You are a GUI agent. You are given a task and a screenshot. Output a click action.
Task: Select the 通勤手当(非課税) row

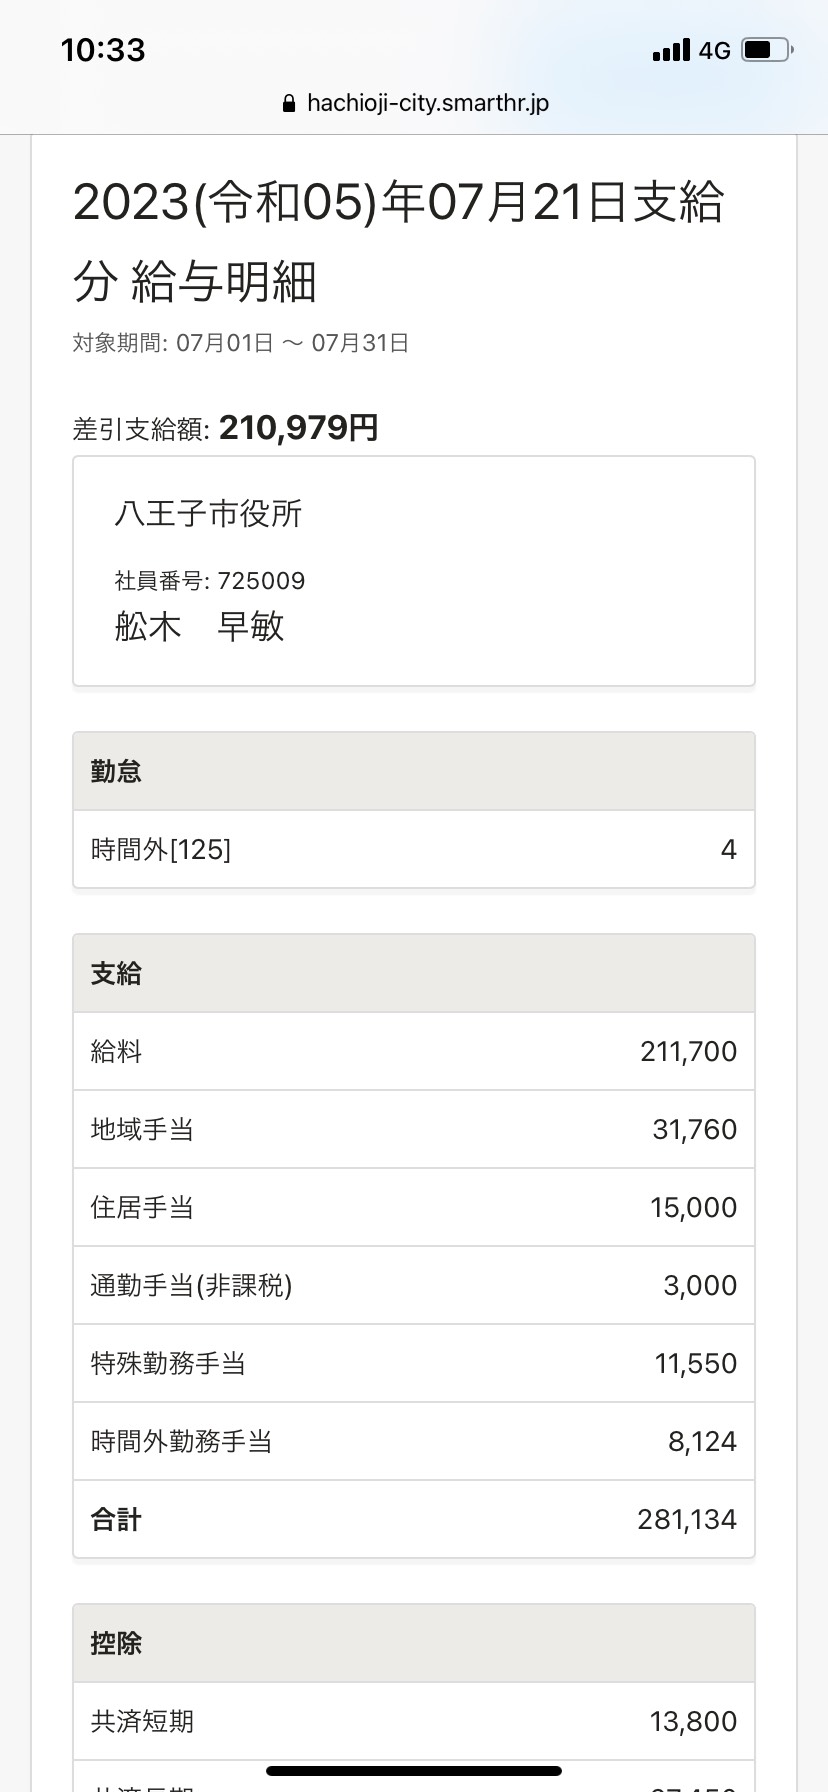coord(414,1285)
